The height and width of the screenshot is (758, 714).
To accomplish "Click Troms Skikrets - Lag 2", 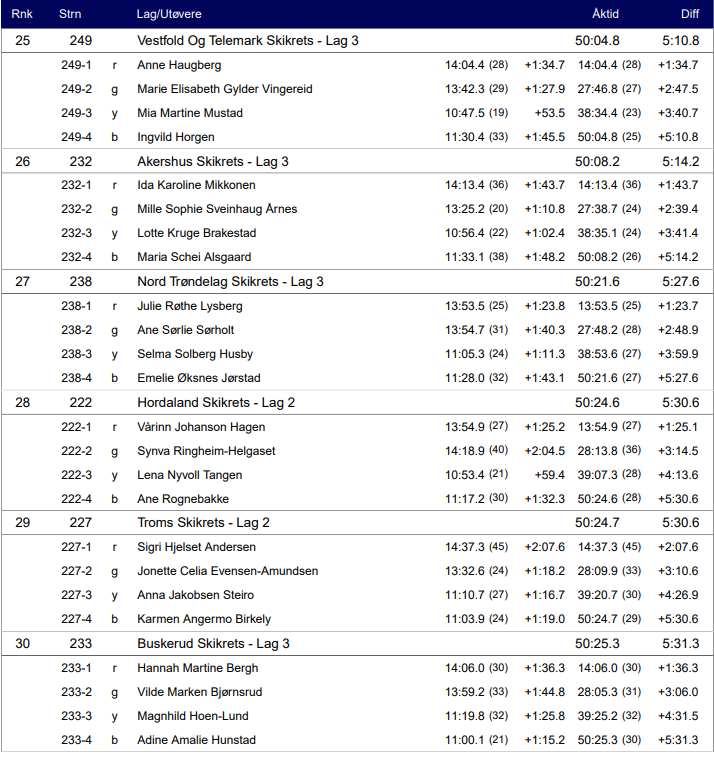I will [203, 523].
